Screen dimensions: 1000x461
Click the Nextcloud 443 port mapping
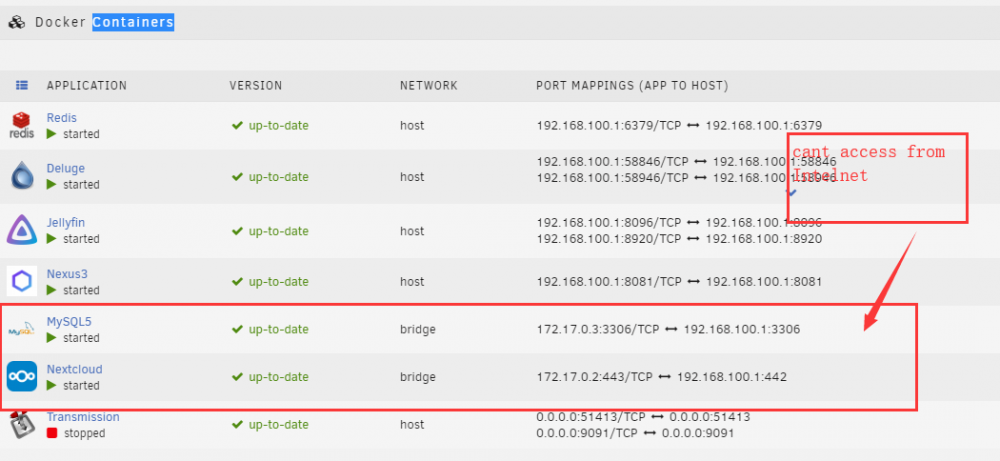click(662, 377)
